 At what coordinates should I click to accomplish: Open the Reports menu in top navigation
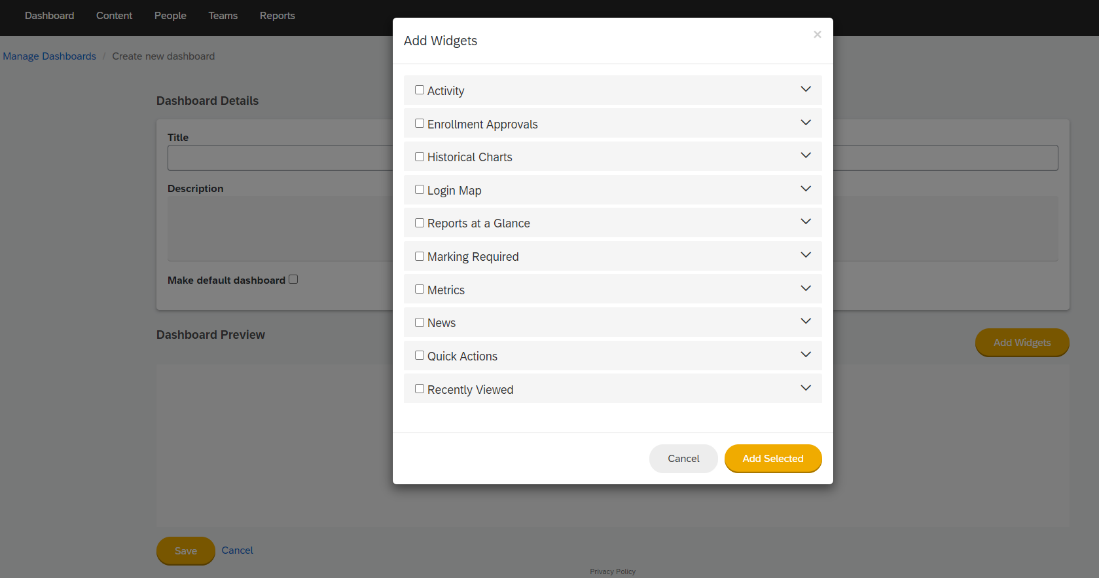point(277,15)
